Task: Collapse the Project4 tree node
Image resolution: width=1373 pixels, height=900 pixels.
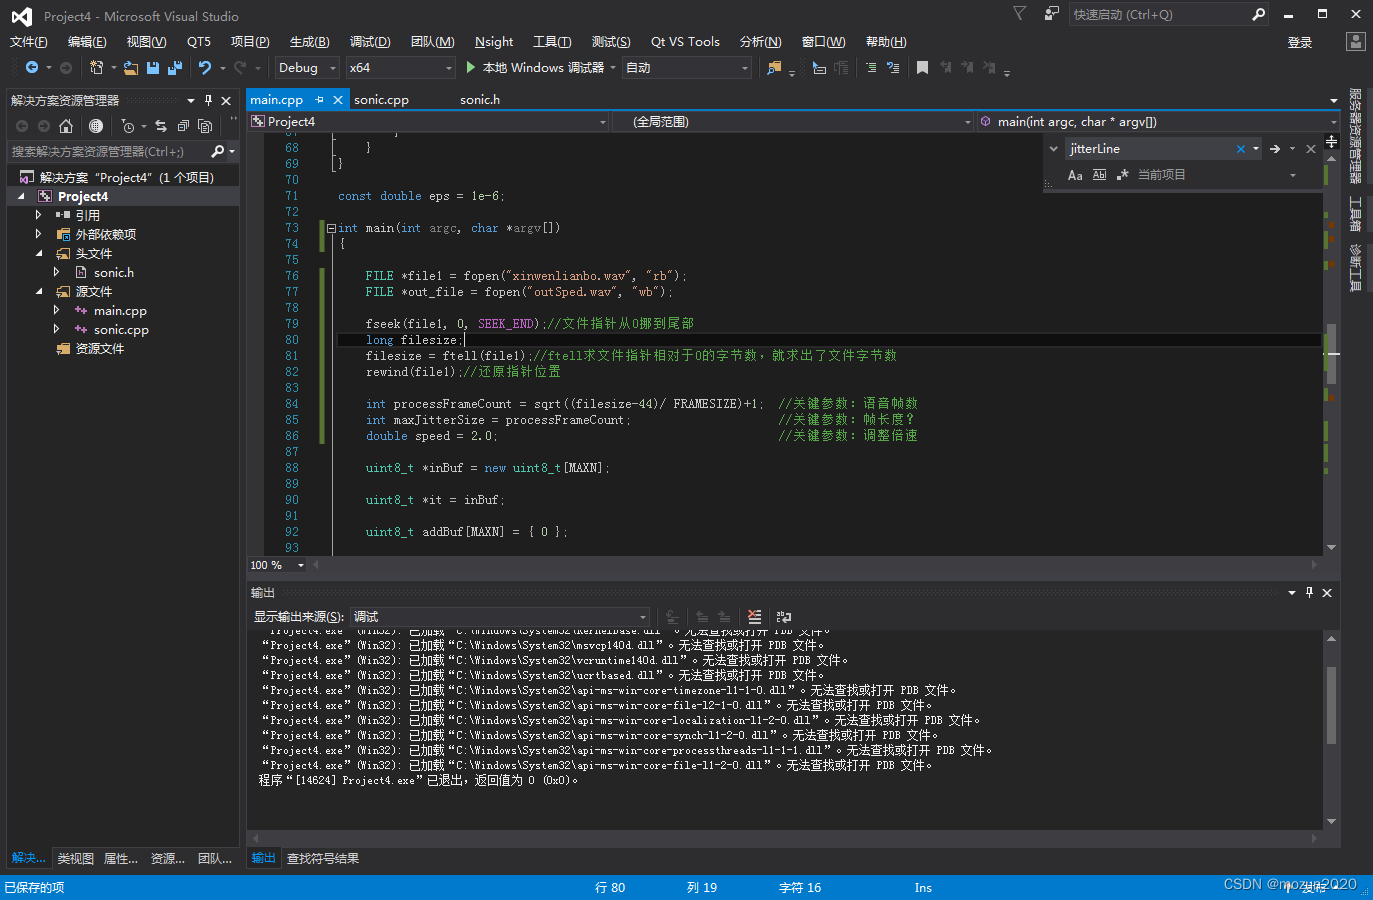Action: pyautogui.click(x=22, y=197)
